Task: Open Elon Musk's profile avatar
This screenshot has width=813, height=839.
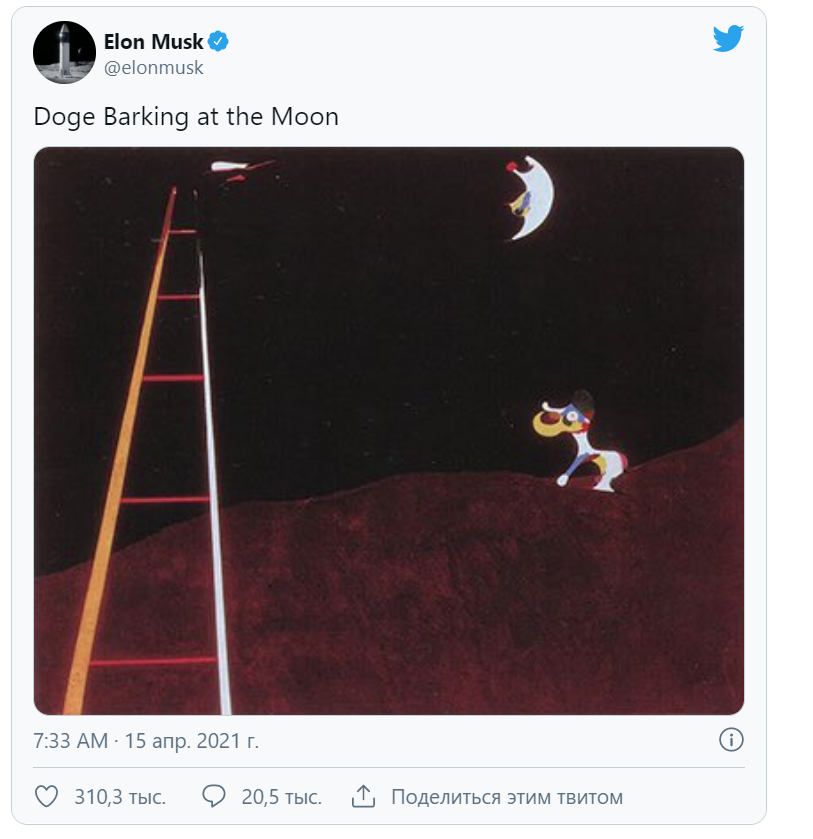Action: click(x=64, y=52)
